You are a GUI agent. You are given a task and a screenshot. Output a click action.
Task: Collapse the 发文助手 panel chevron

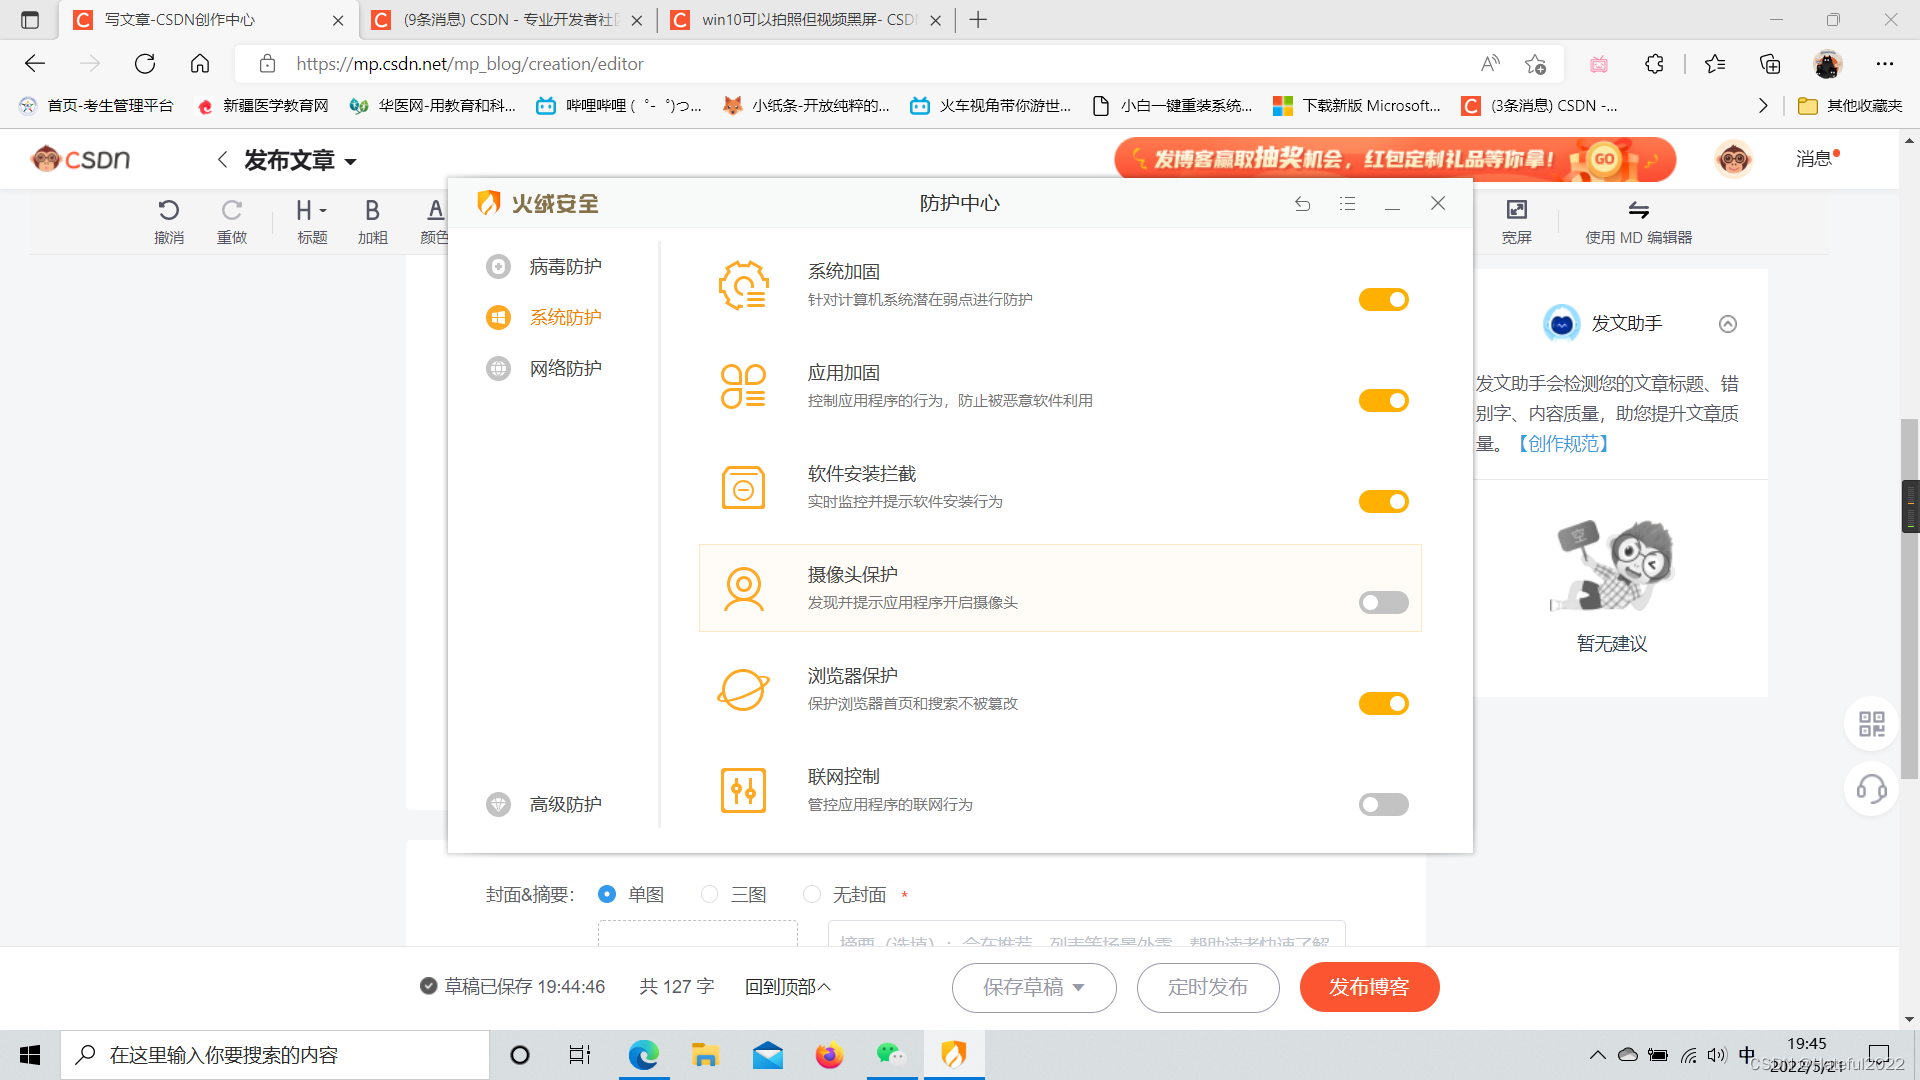[1727, 324]
